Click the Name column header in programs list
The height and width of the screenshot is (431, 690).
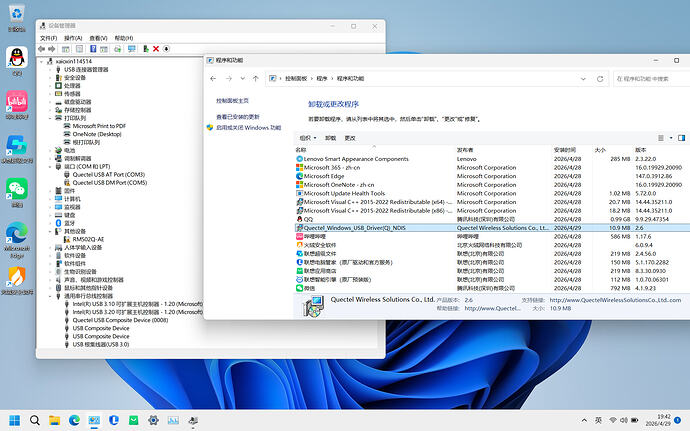[374, 150]
